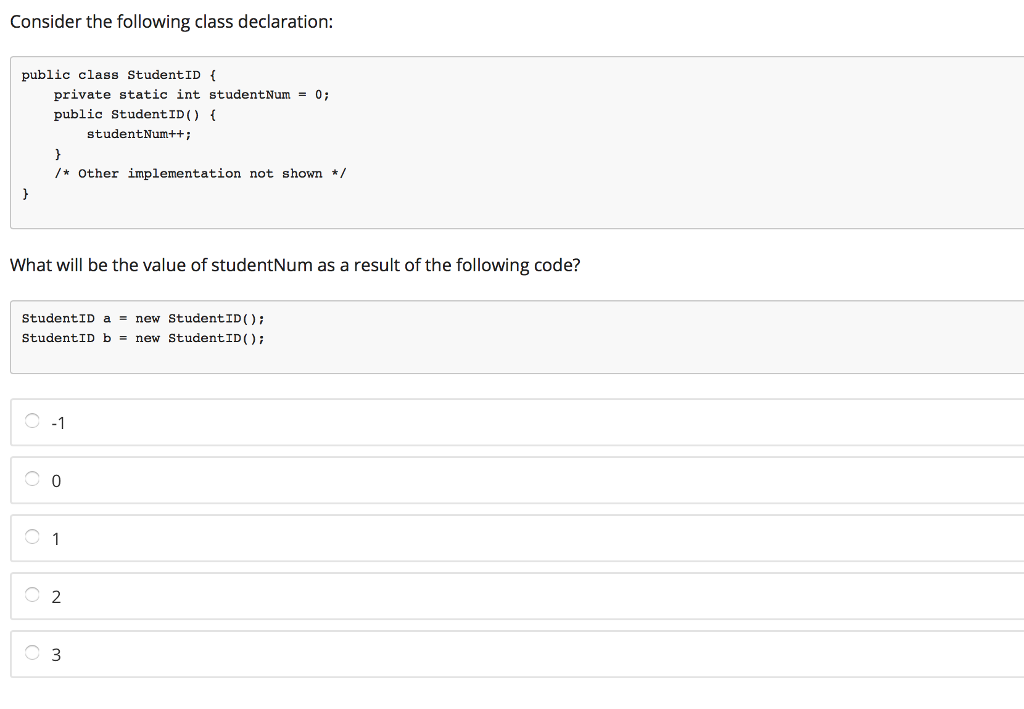Screen dimensions: 1024x709
Task: Click the line declaring StudentID b
Action: [141, 338]
